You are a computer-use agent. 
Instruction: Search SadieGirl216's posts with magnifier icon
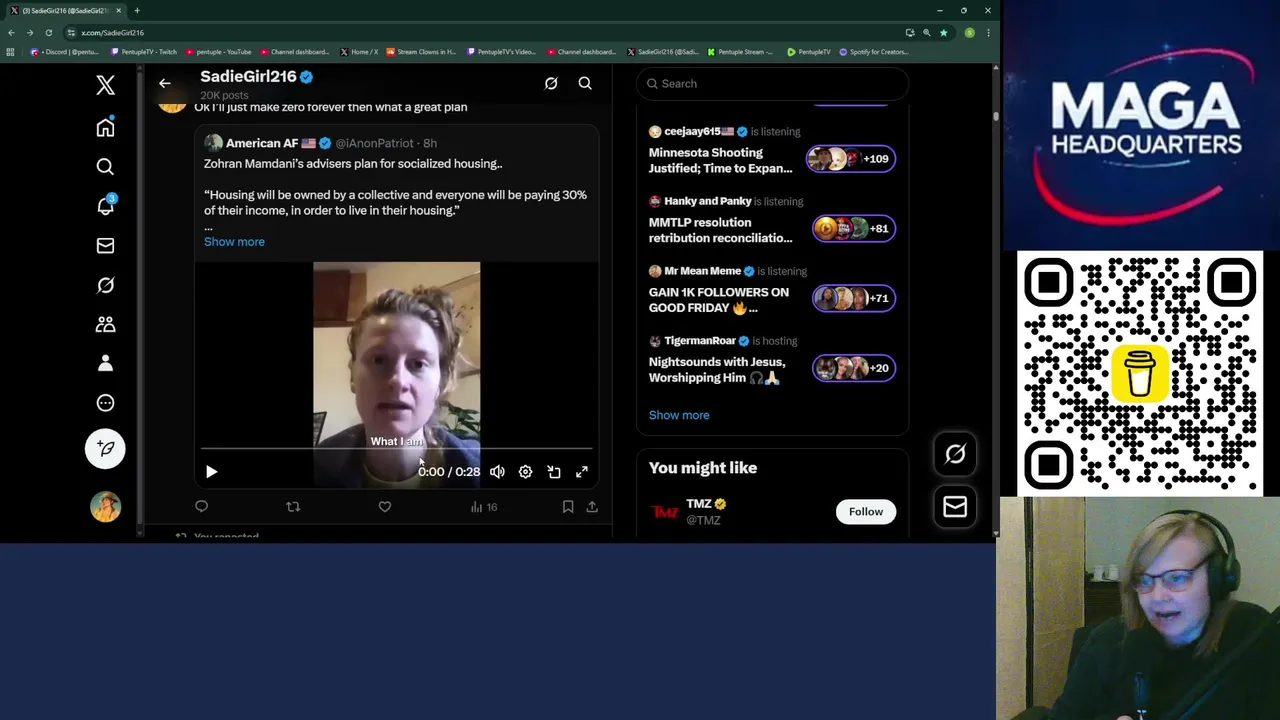pos(585,83)
